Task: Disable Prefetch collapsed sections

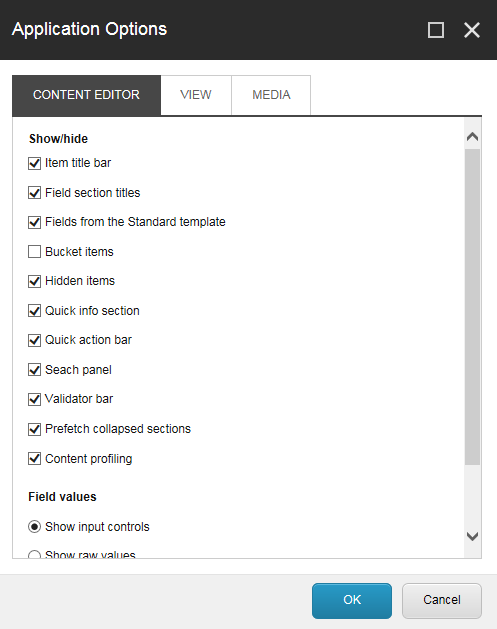Action: 34,429
